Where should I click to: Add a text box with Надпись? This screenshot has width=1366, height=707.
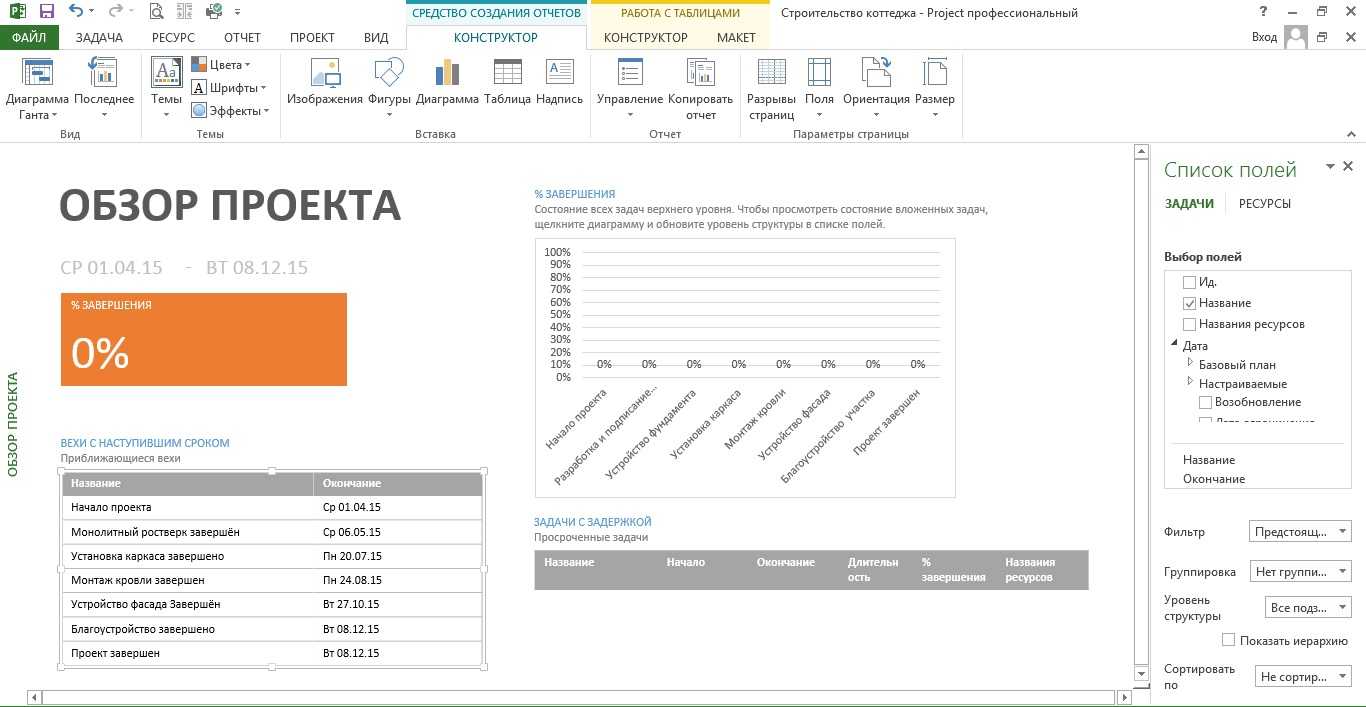(x=559, y=75)
